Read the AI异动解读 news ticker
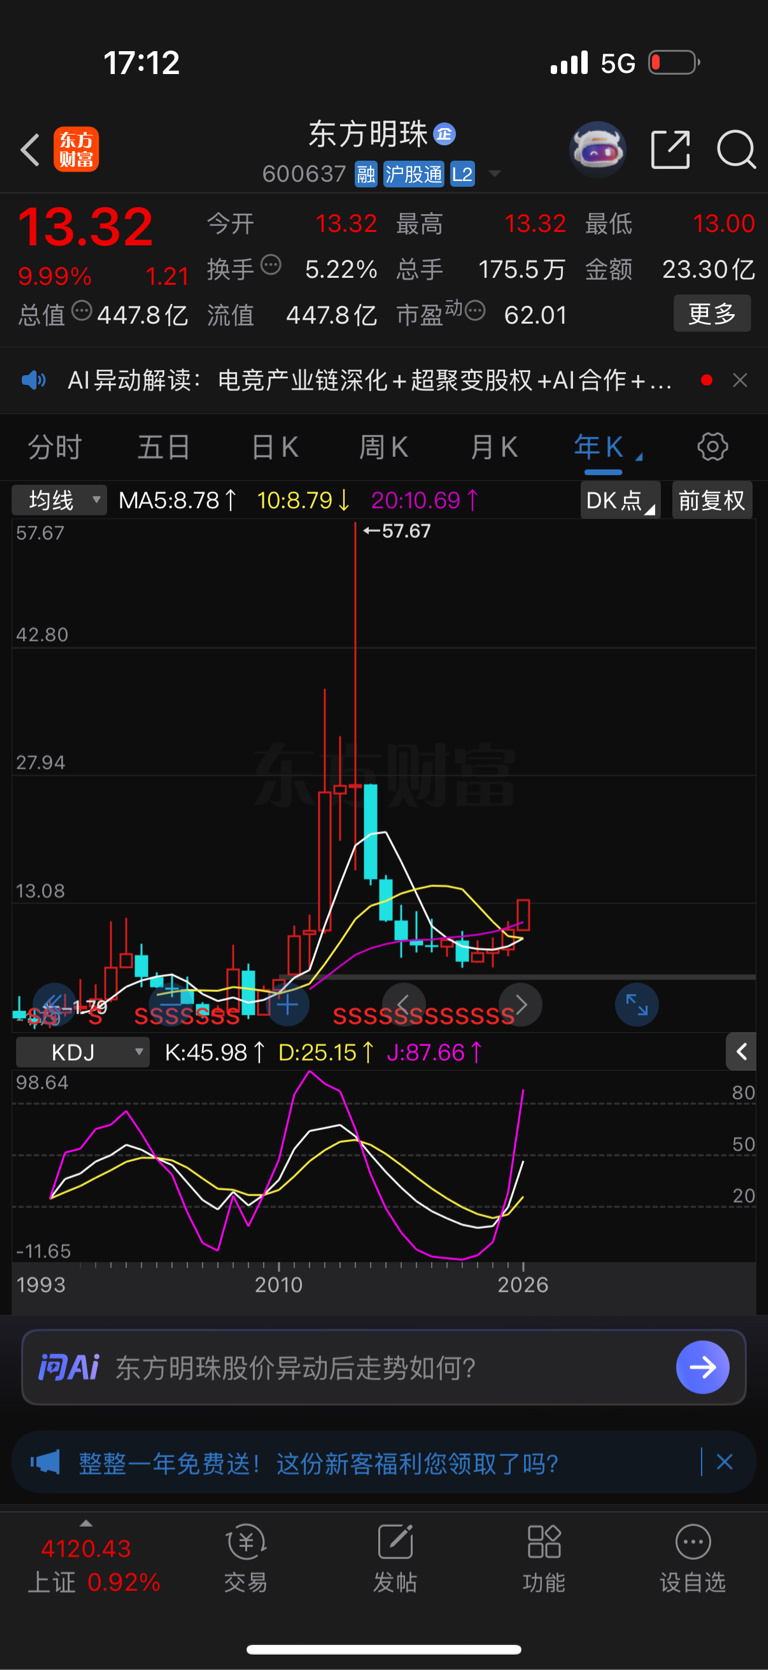The width and height of the screenshot is (768, 1670). (370, 380)
